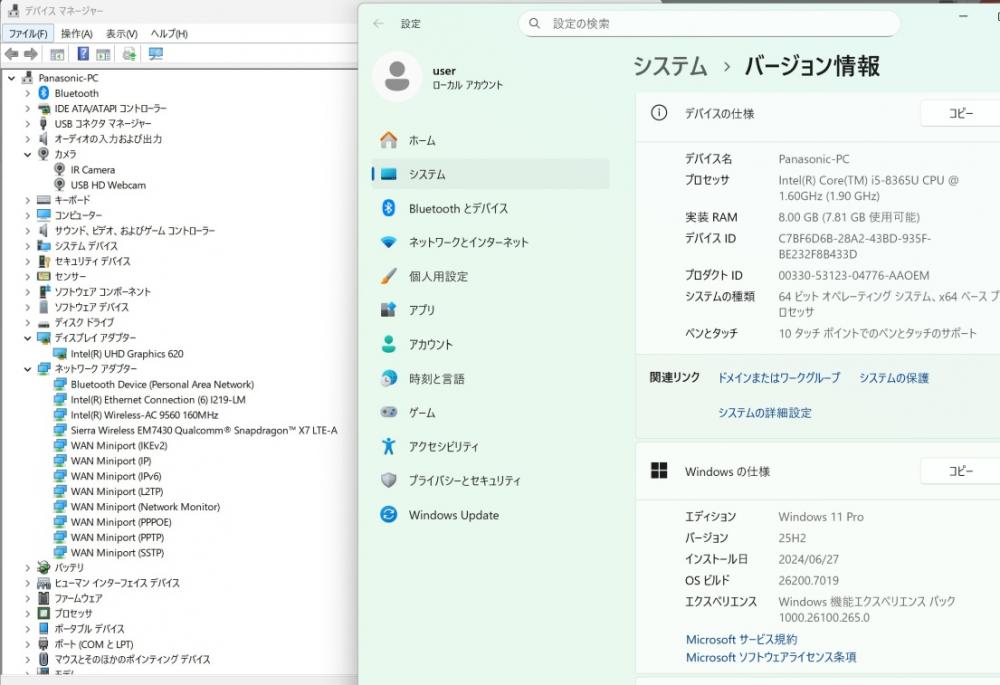Open the 操作(A) menu
Image resolution: width=1000 pixels, height=685 pixels.
(x=77, y=34)
